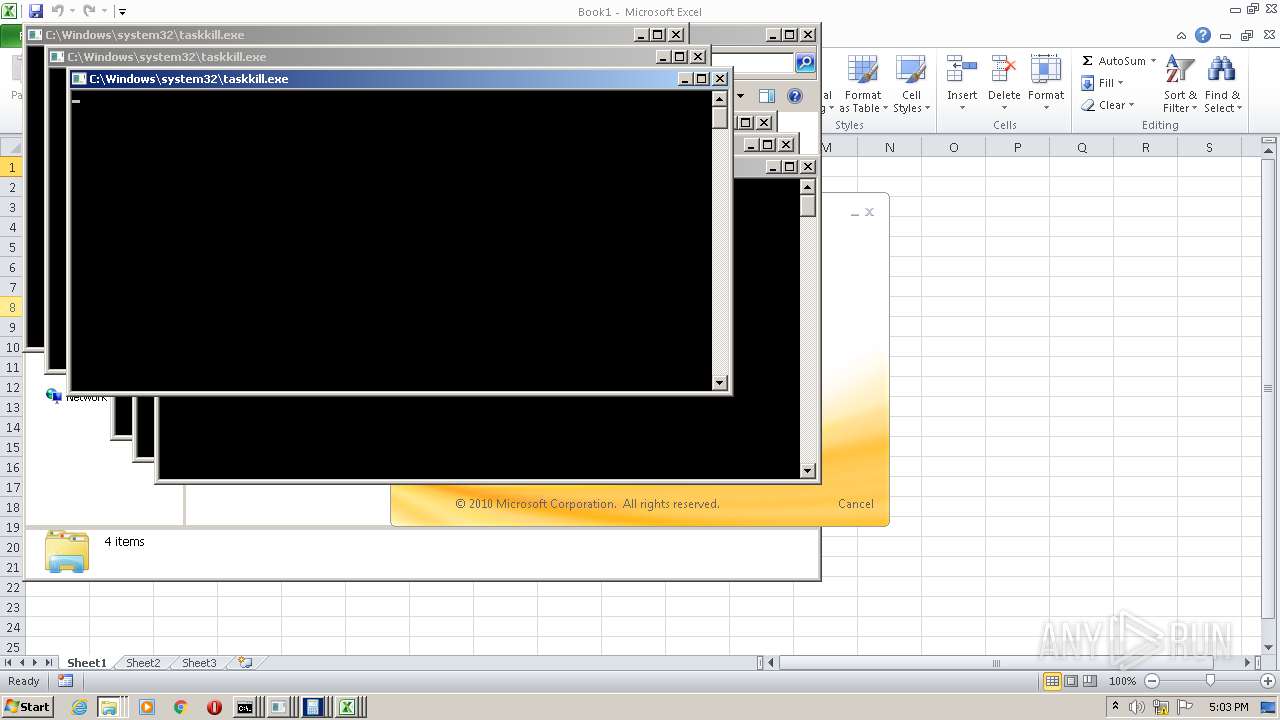Click the Format as Table icon
Viewport: 1280px width, 720px height.
point(862,70)
